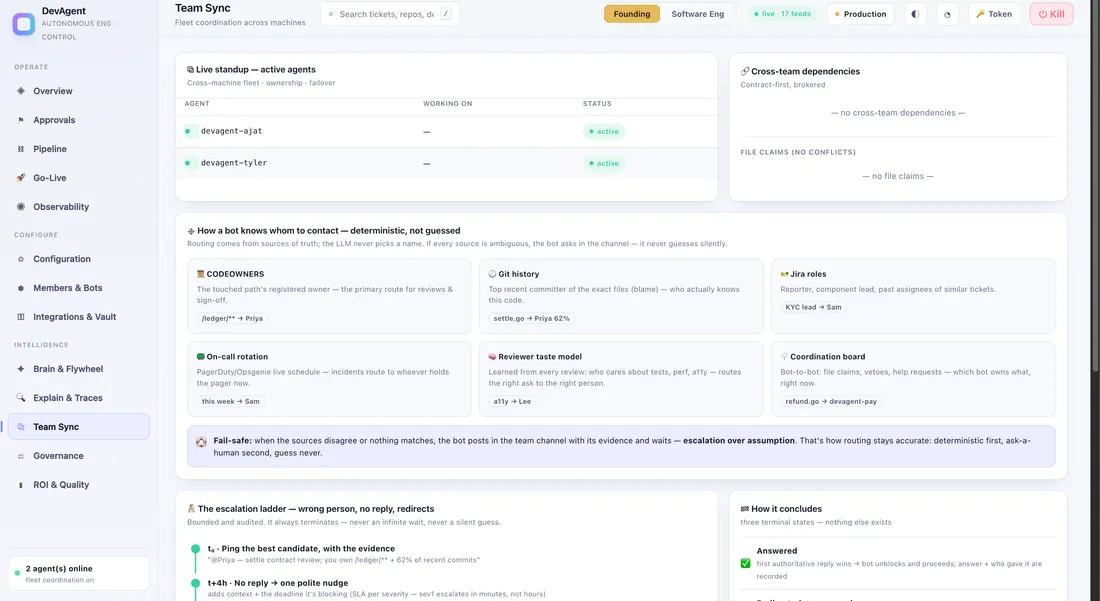Image resolution: width=1100 pixels, height=601 pixels.
Task: Click the settle.go → Priya 62% chip
Action: (x=531, y=318)
